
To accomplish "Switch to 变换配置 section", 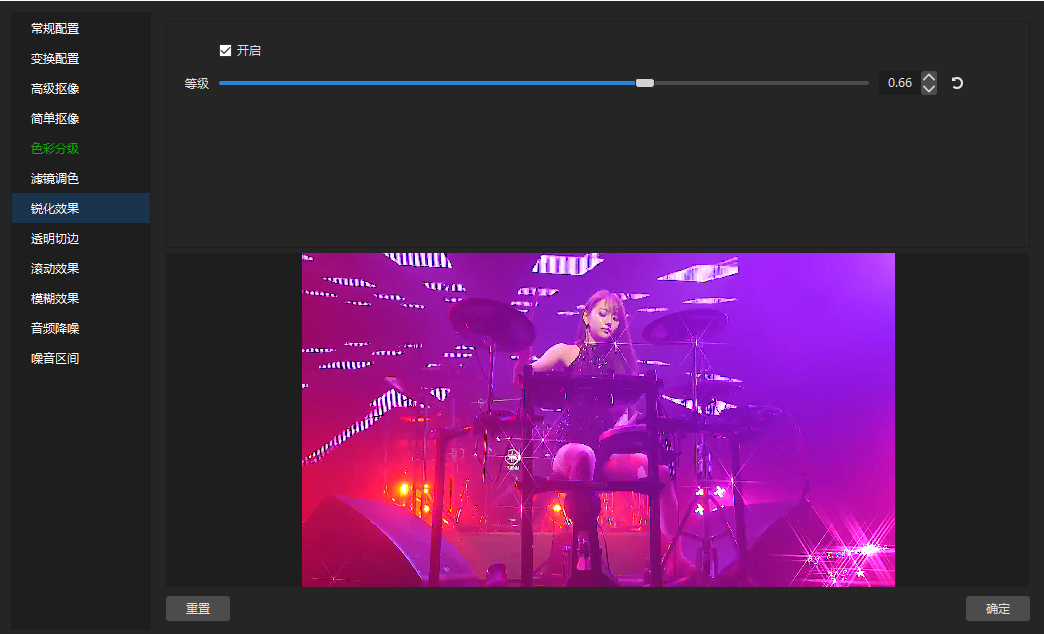I will tap(81, 59).
